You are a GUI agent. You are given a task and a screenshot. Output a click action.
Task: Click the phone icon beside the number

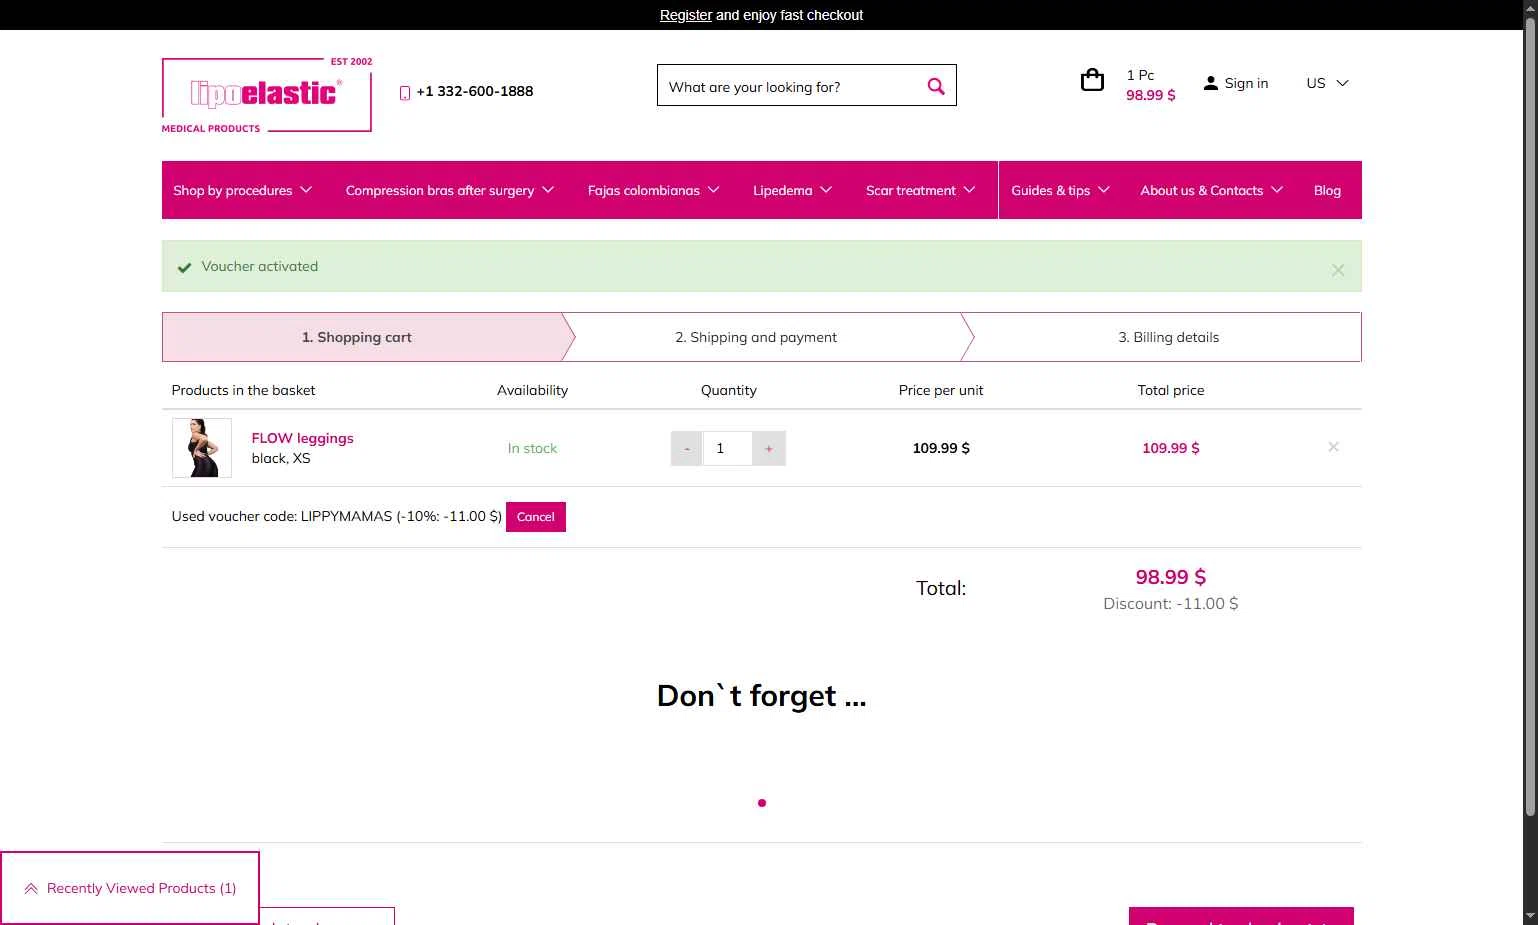pyautogui.click(x=405, y=92)
